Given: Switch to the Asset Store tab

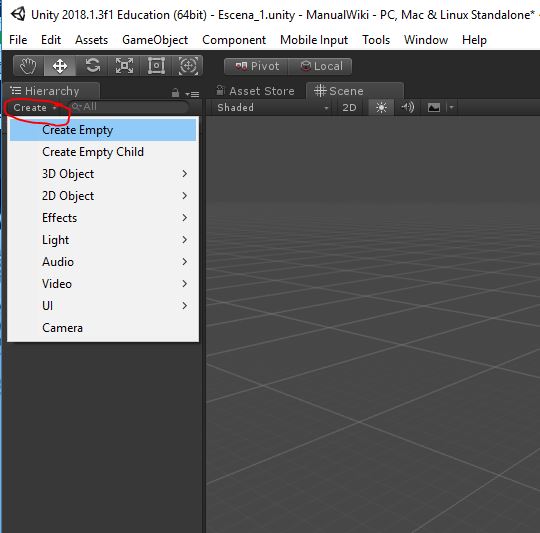Looking at the screenshot, I should point(256,91).
